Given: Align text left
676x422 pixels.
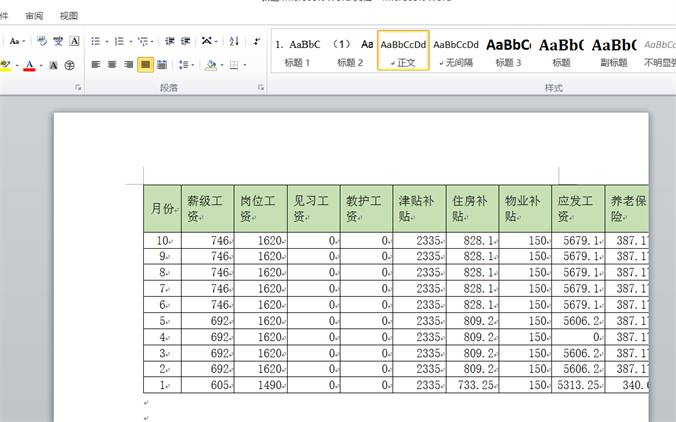Looking at the screenshot, I should point(96,65).
